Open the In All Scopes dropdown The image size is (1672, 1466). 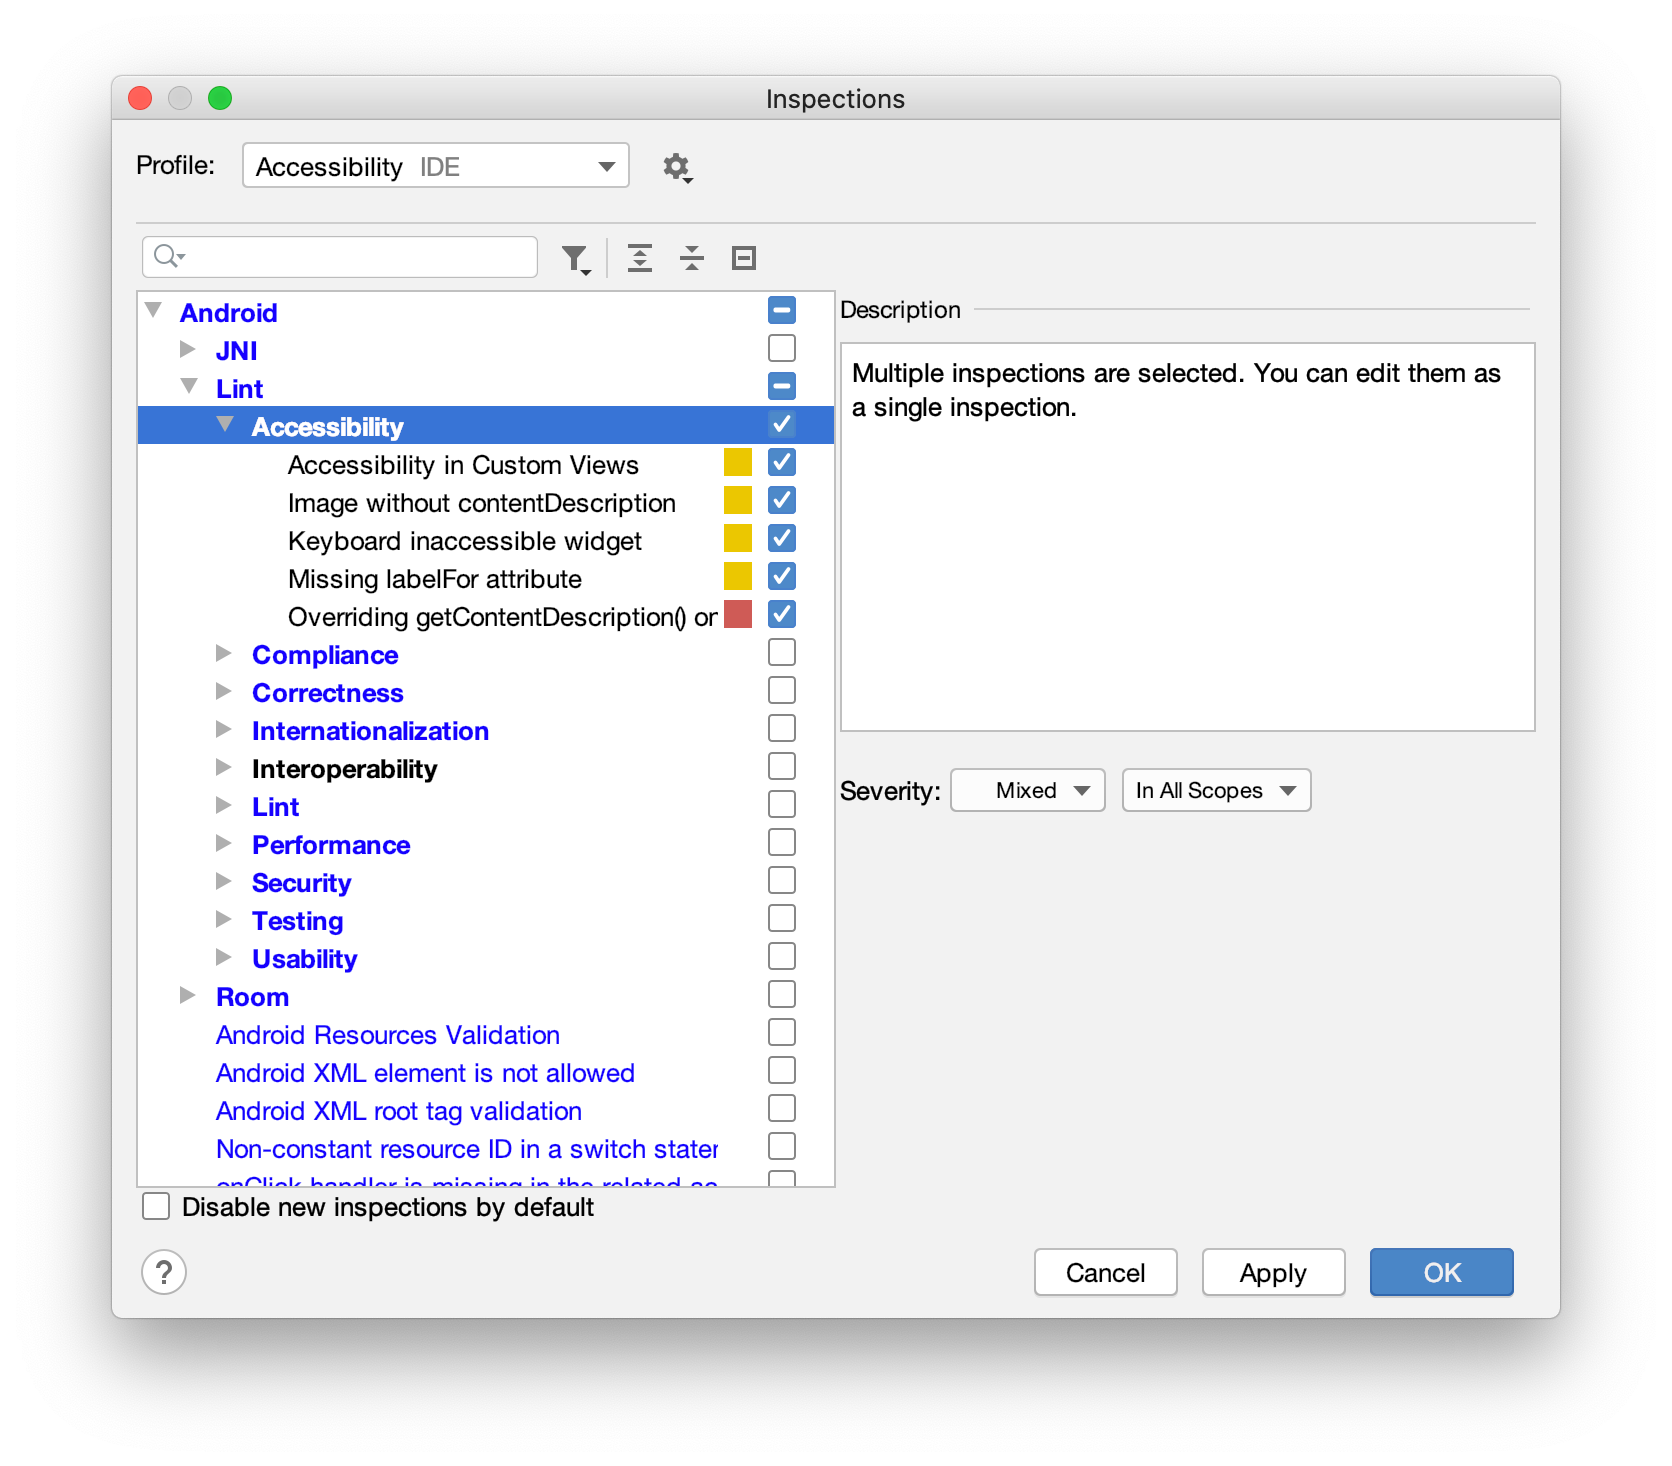click(1216, 790)
